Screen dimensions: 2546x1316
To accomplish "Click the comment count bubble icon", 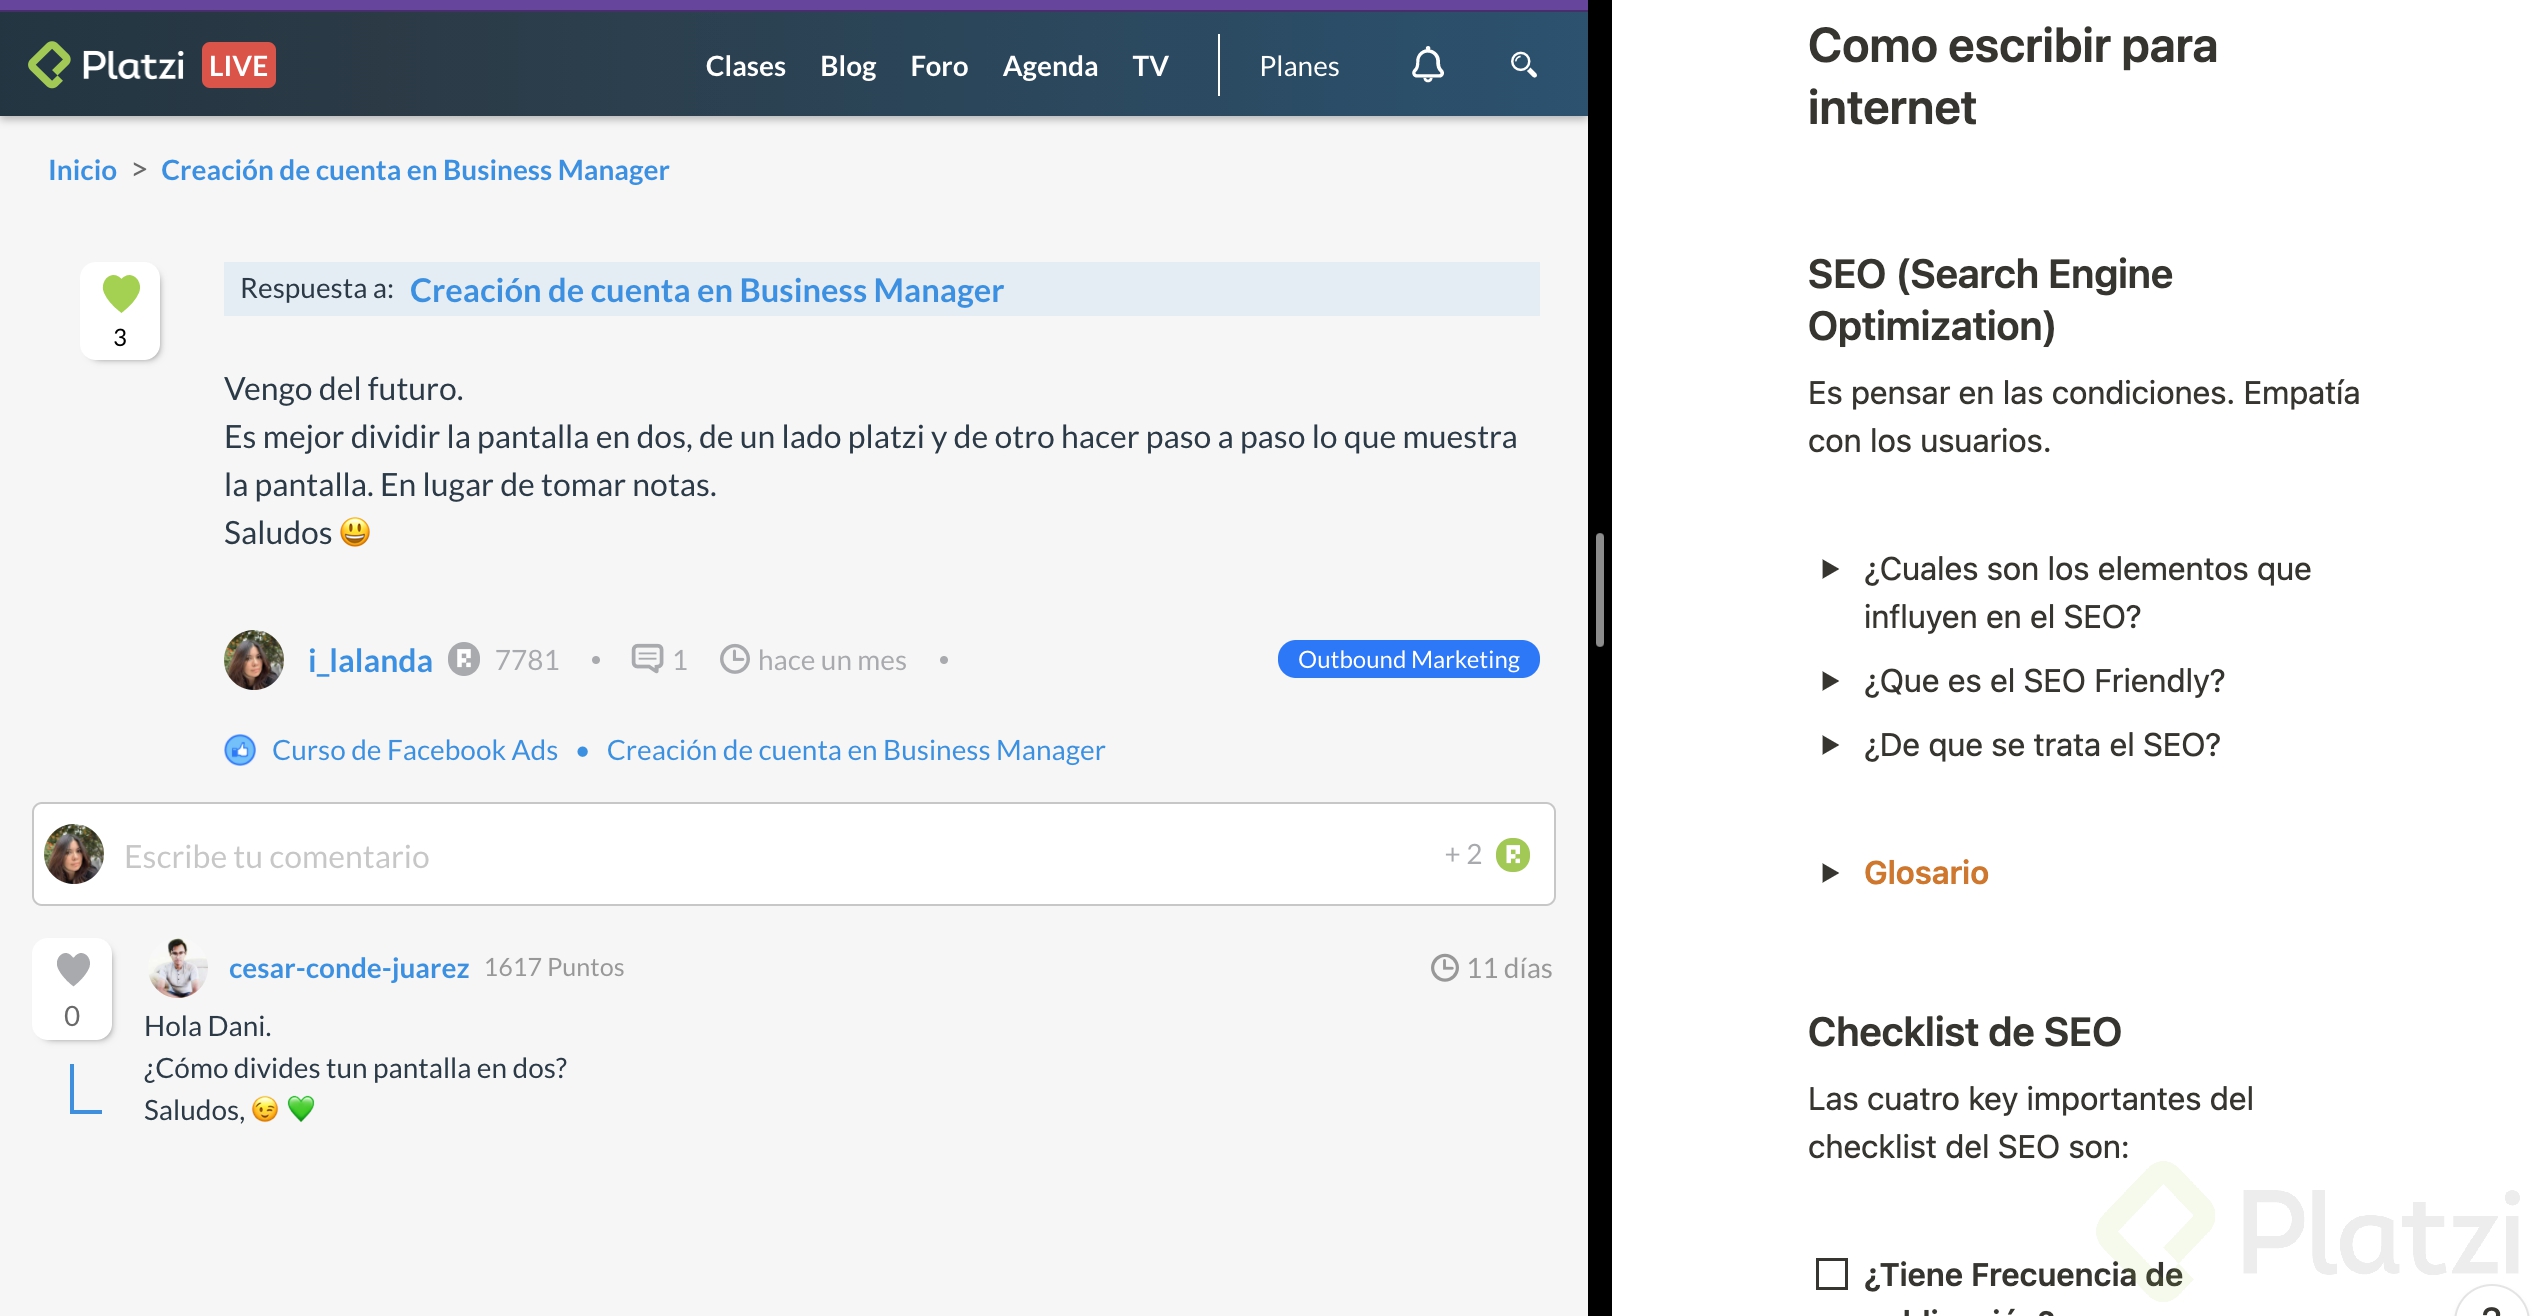I will [647, 658].
